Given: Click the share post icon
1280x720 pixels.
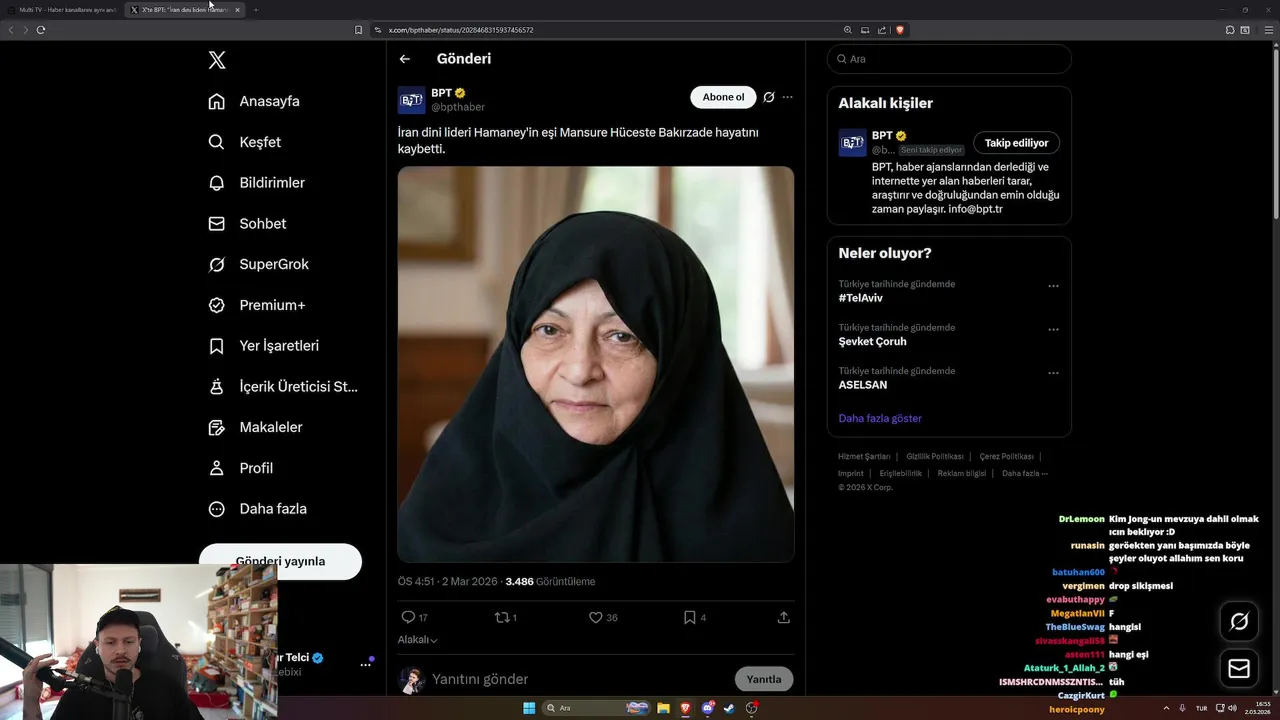Looking at the screenshot, I should [x=784, y=617].
